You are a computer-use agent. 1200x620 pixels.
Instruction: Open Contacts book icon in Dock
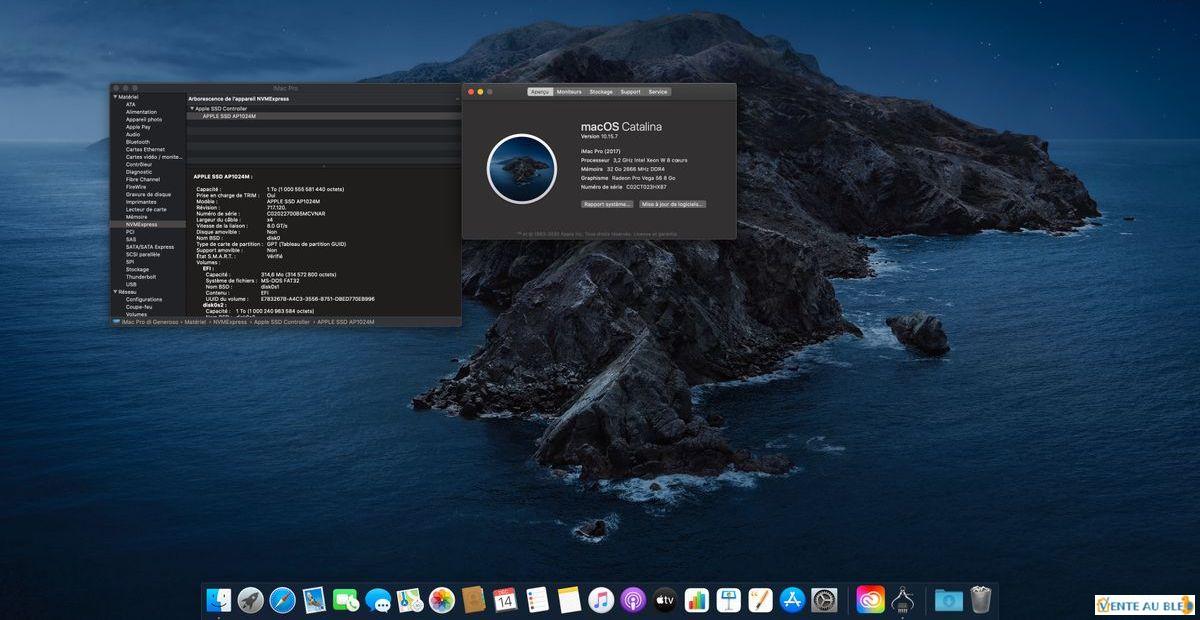(x=474, y=600)
